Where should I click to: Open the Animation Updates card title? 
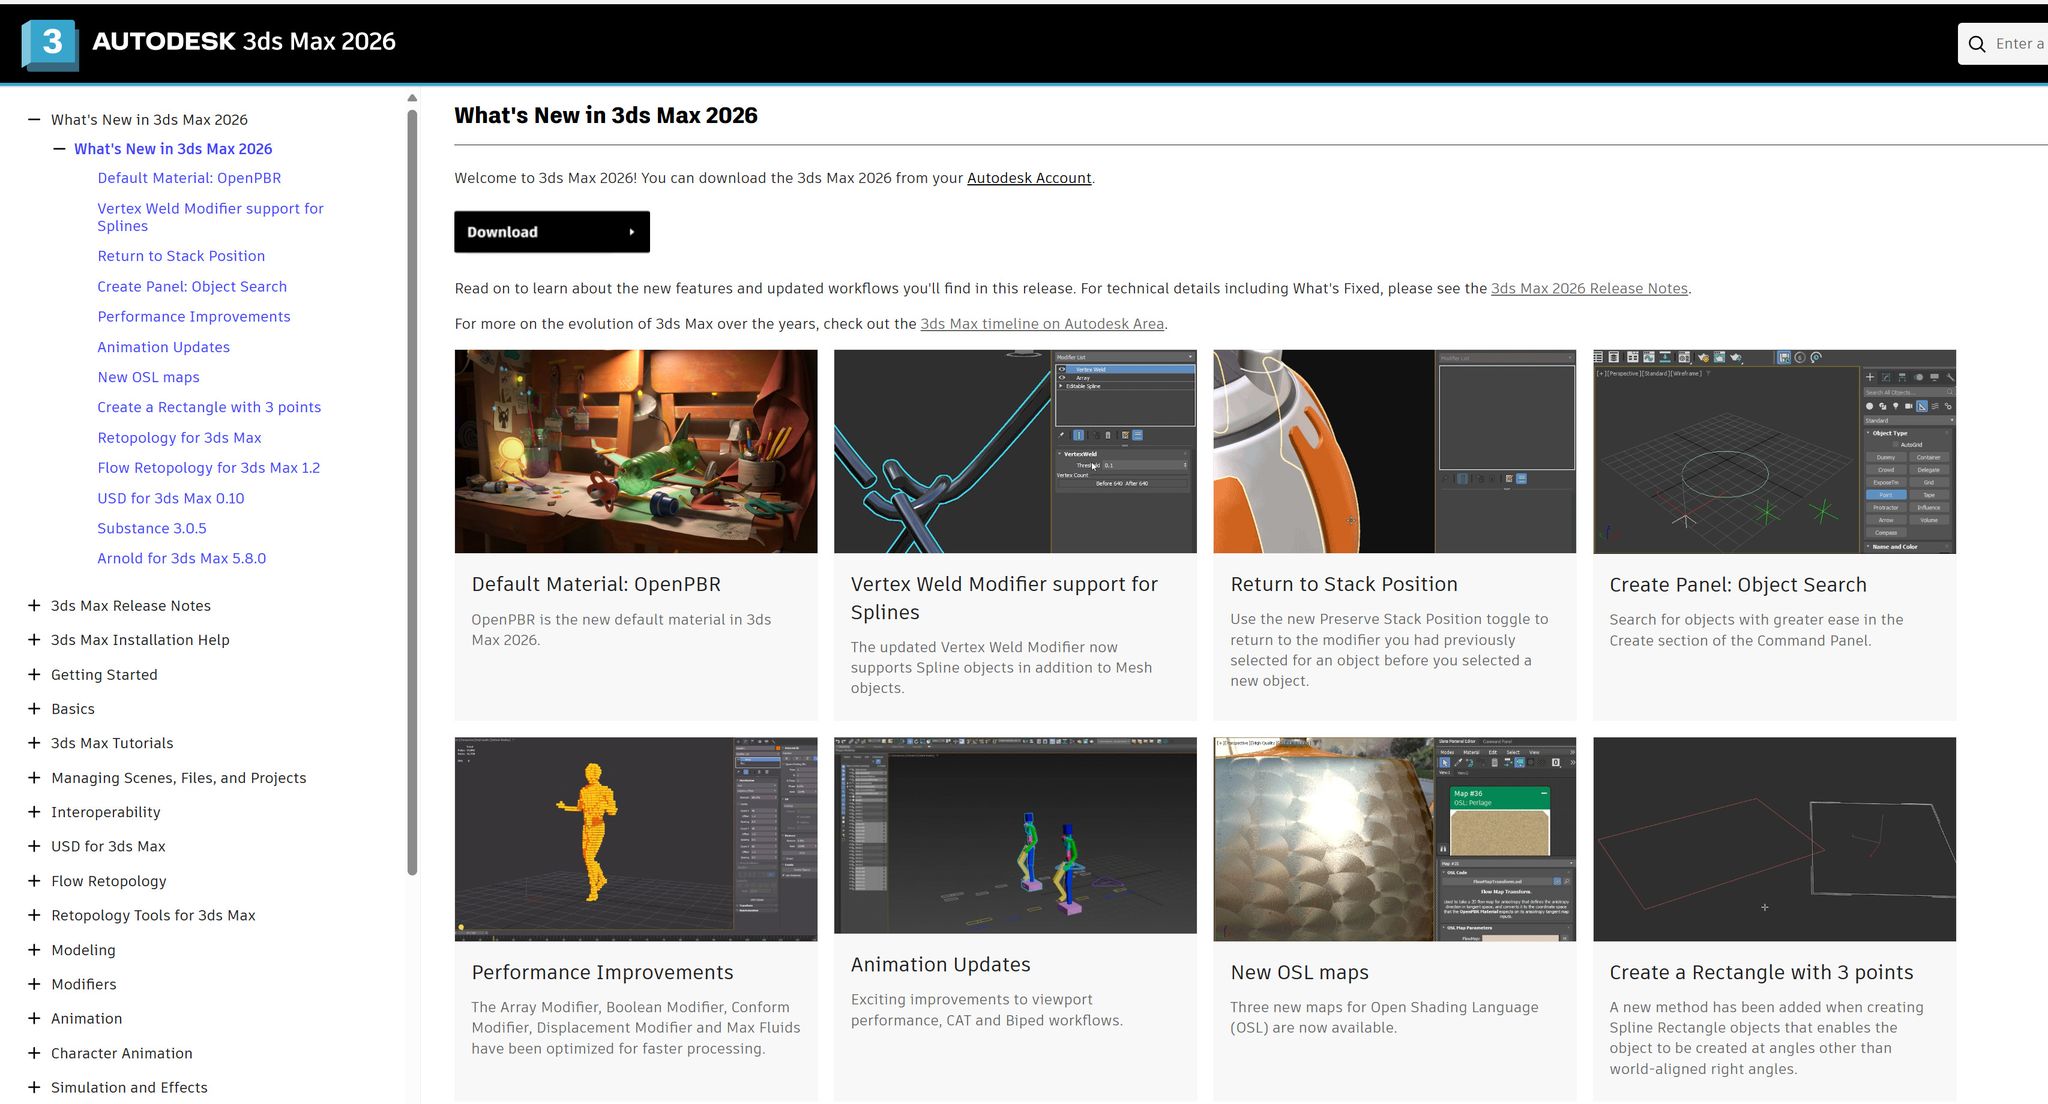[940, 964]
